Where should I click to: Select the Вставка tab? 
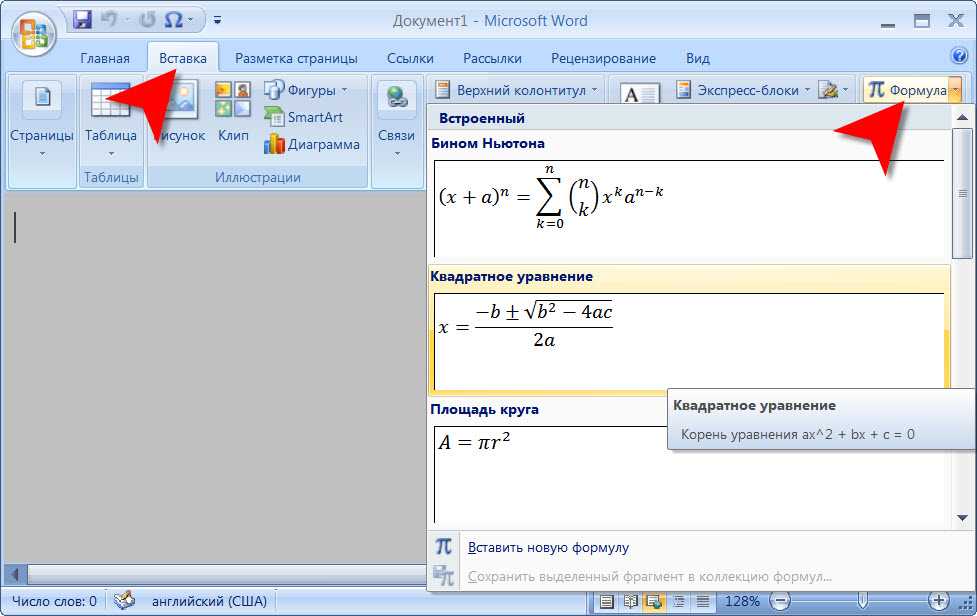point(183,58)
